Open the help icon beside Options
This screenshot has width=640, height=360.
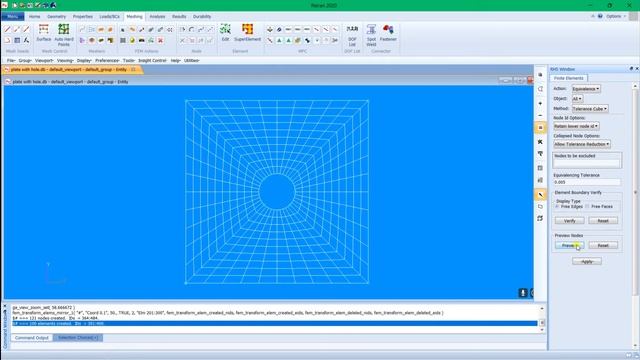tap(600, 16)
